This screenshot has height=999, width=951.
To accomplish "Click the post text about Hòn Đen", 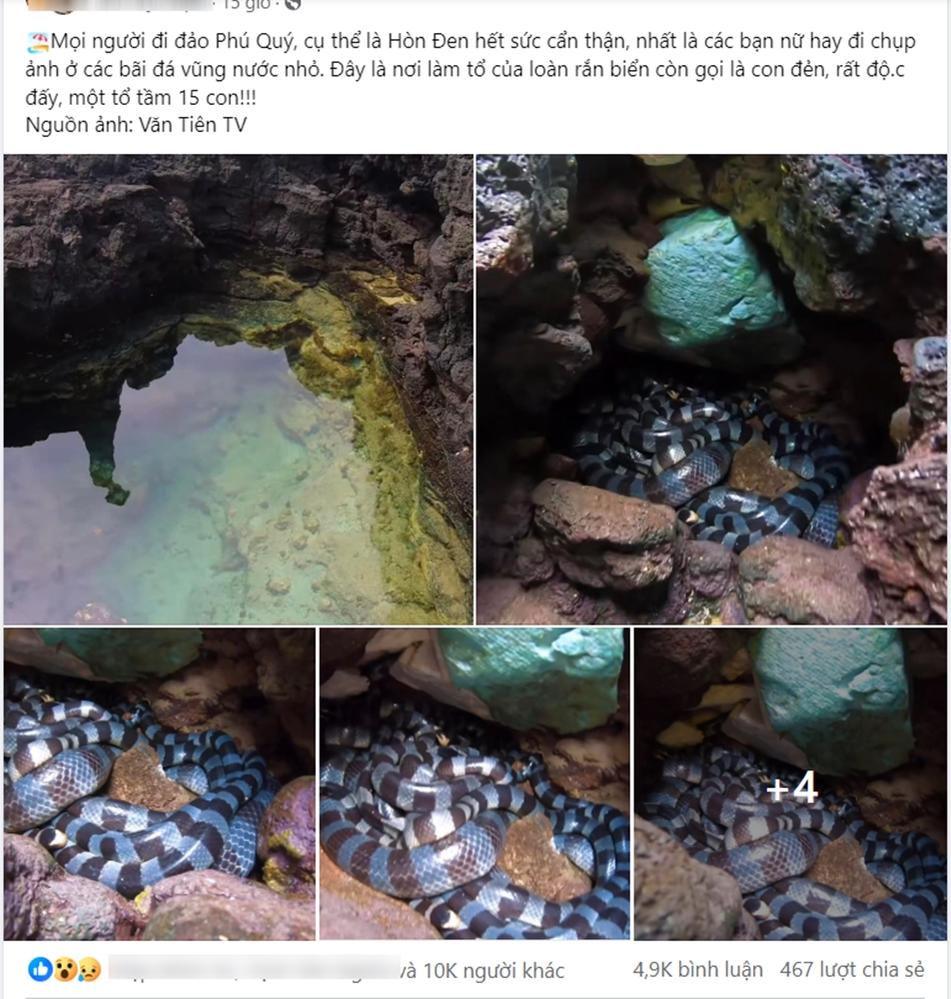I will [x=470, y=69].
